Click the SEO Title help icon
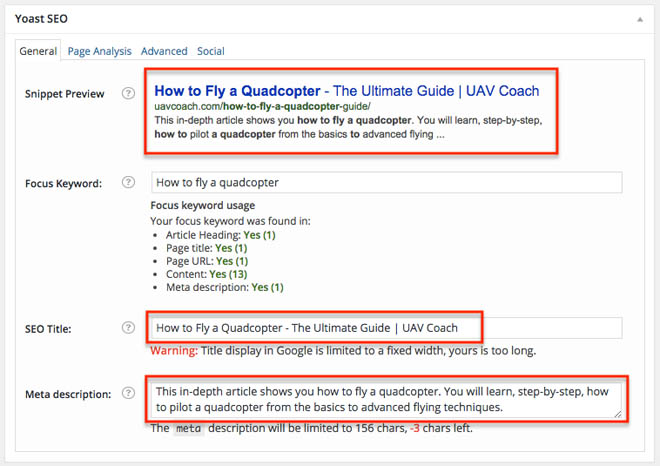The height and width of the screenshot is (466, 660). 128,328
